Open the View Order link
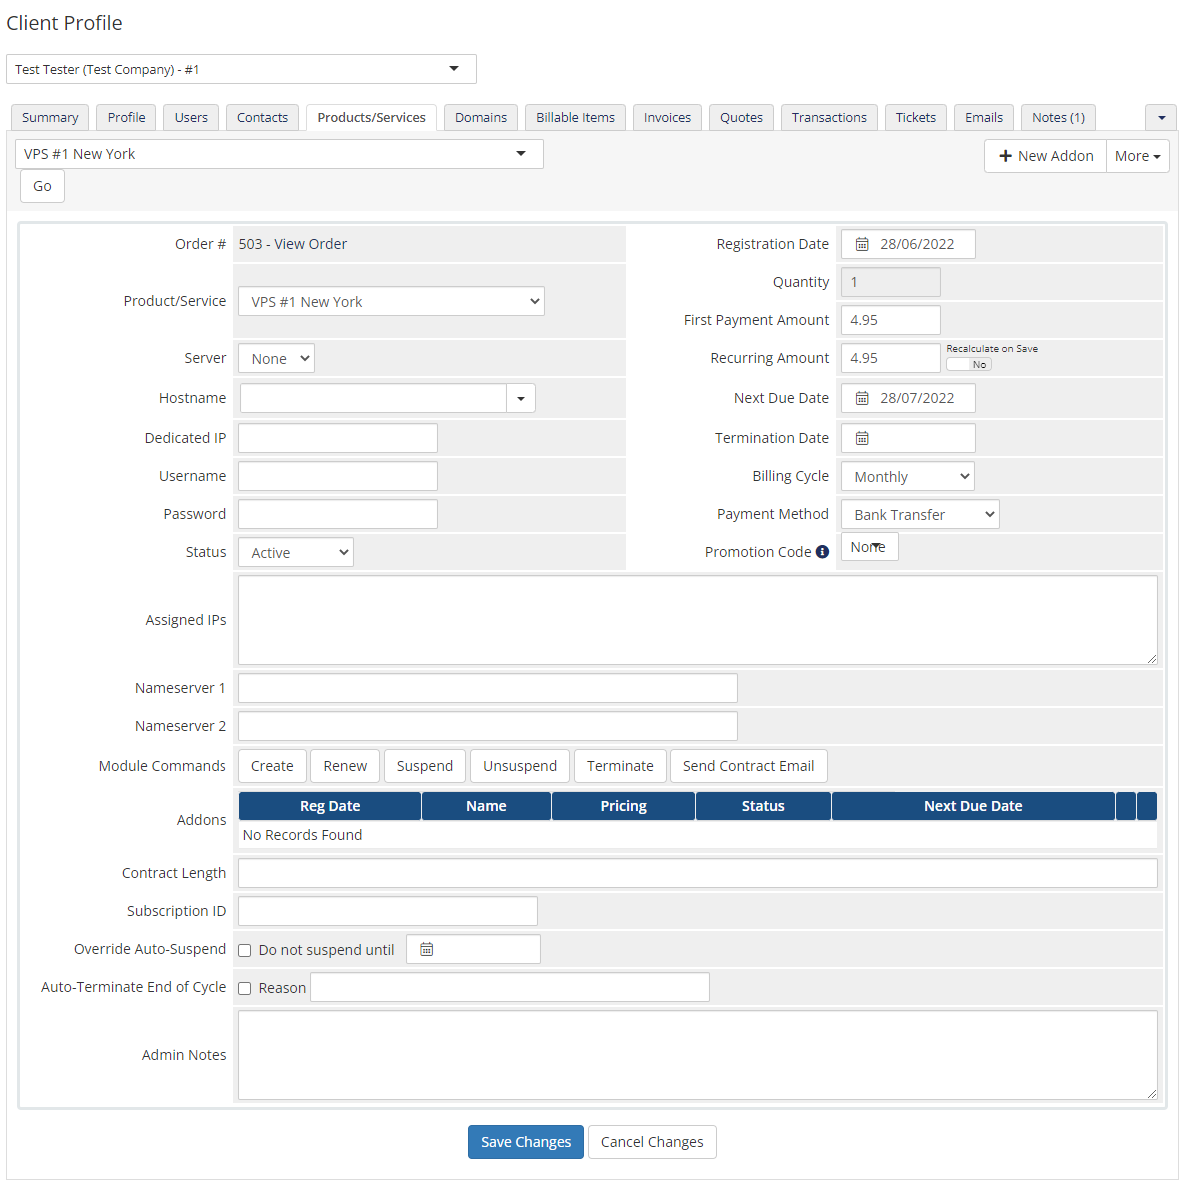Viewport: 1180px width, 1190px height. [310, 244]
